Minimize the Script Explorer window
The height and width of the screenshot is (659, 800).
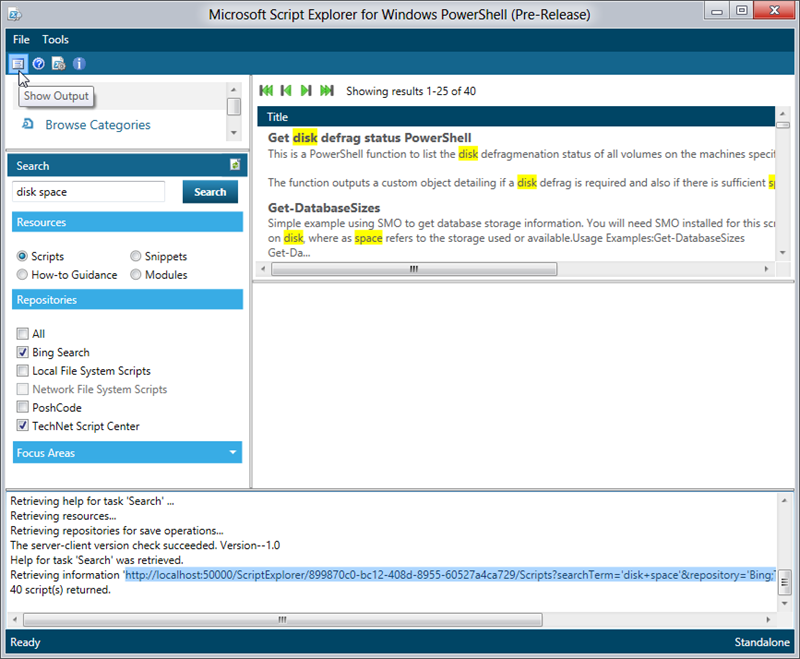tap(717, 11)
